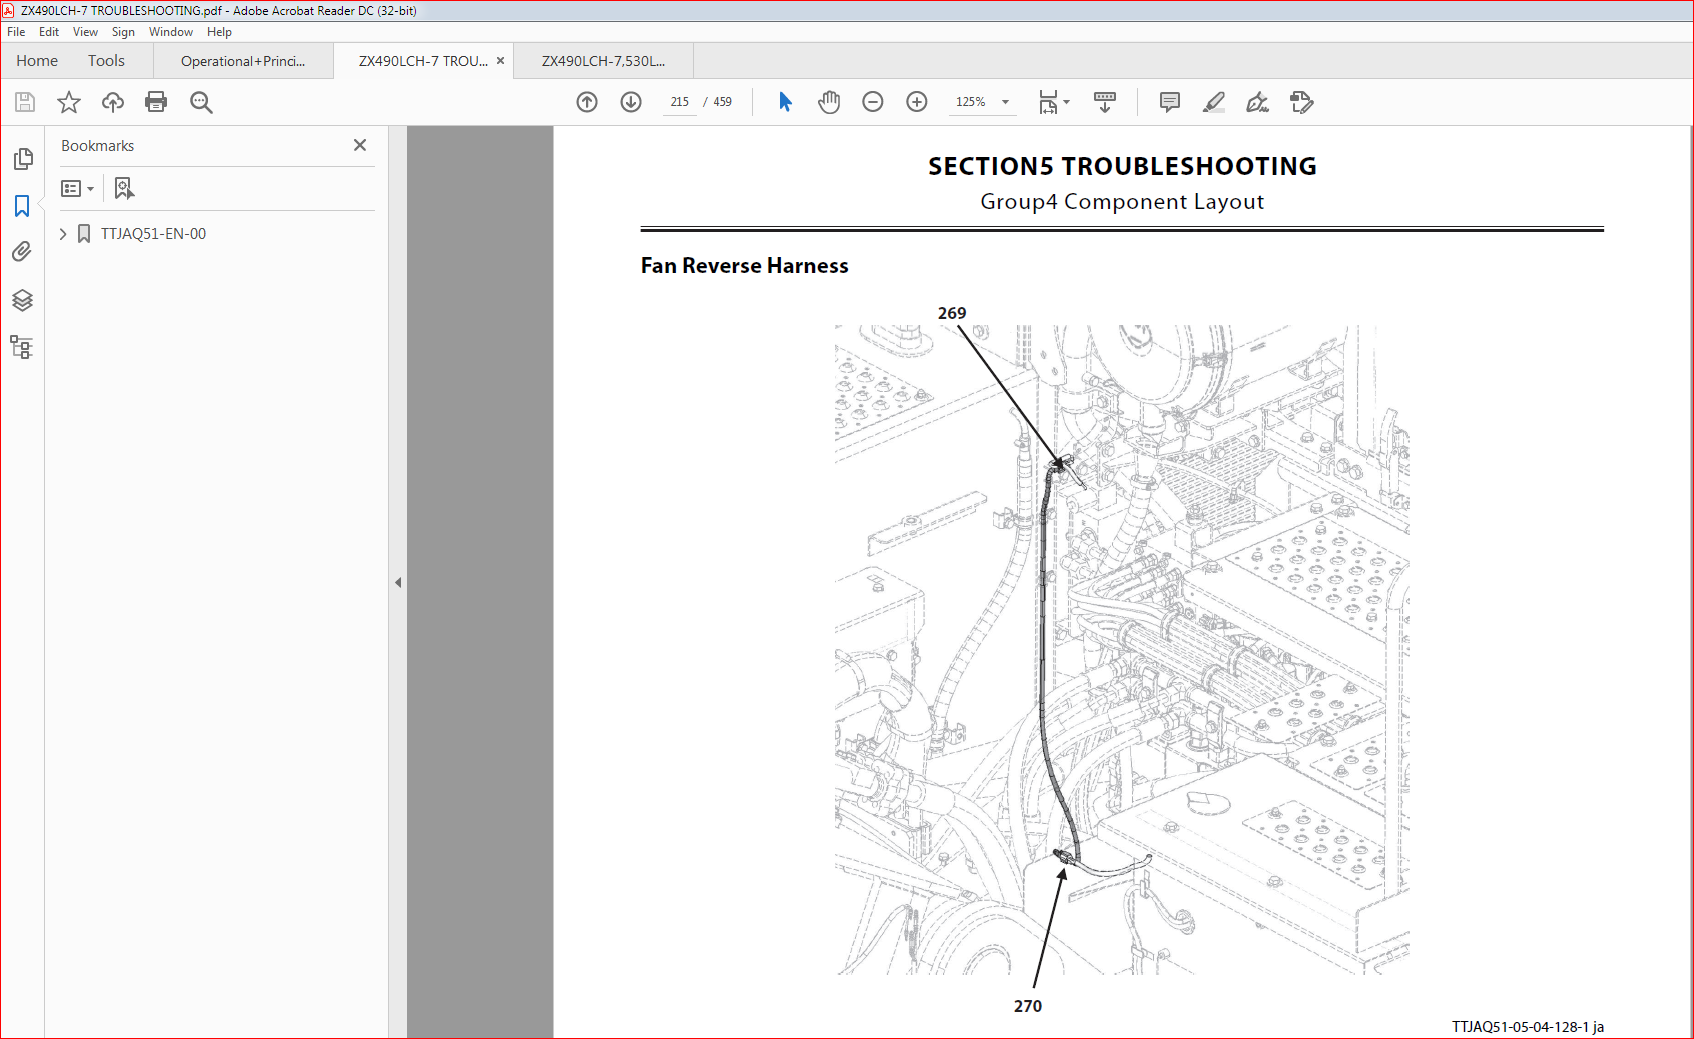Open the Attachments paperclip panel
Image resolution: width=1694 pixels, height=1039 pixels.
tap(22, 252)
